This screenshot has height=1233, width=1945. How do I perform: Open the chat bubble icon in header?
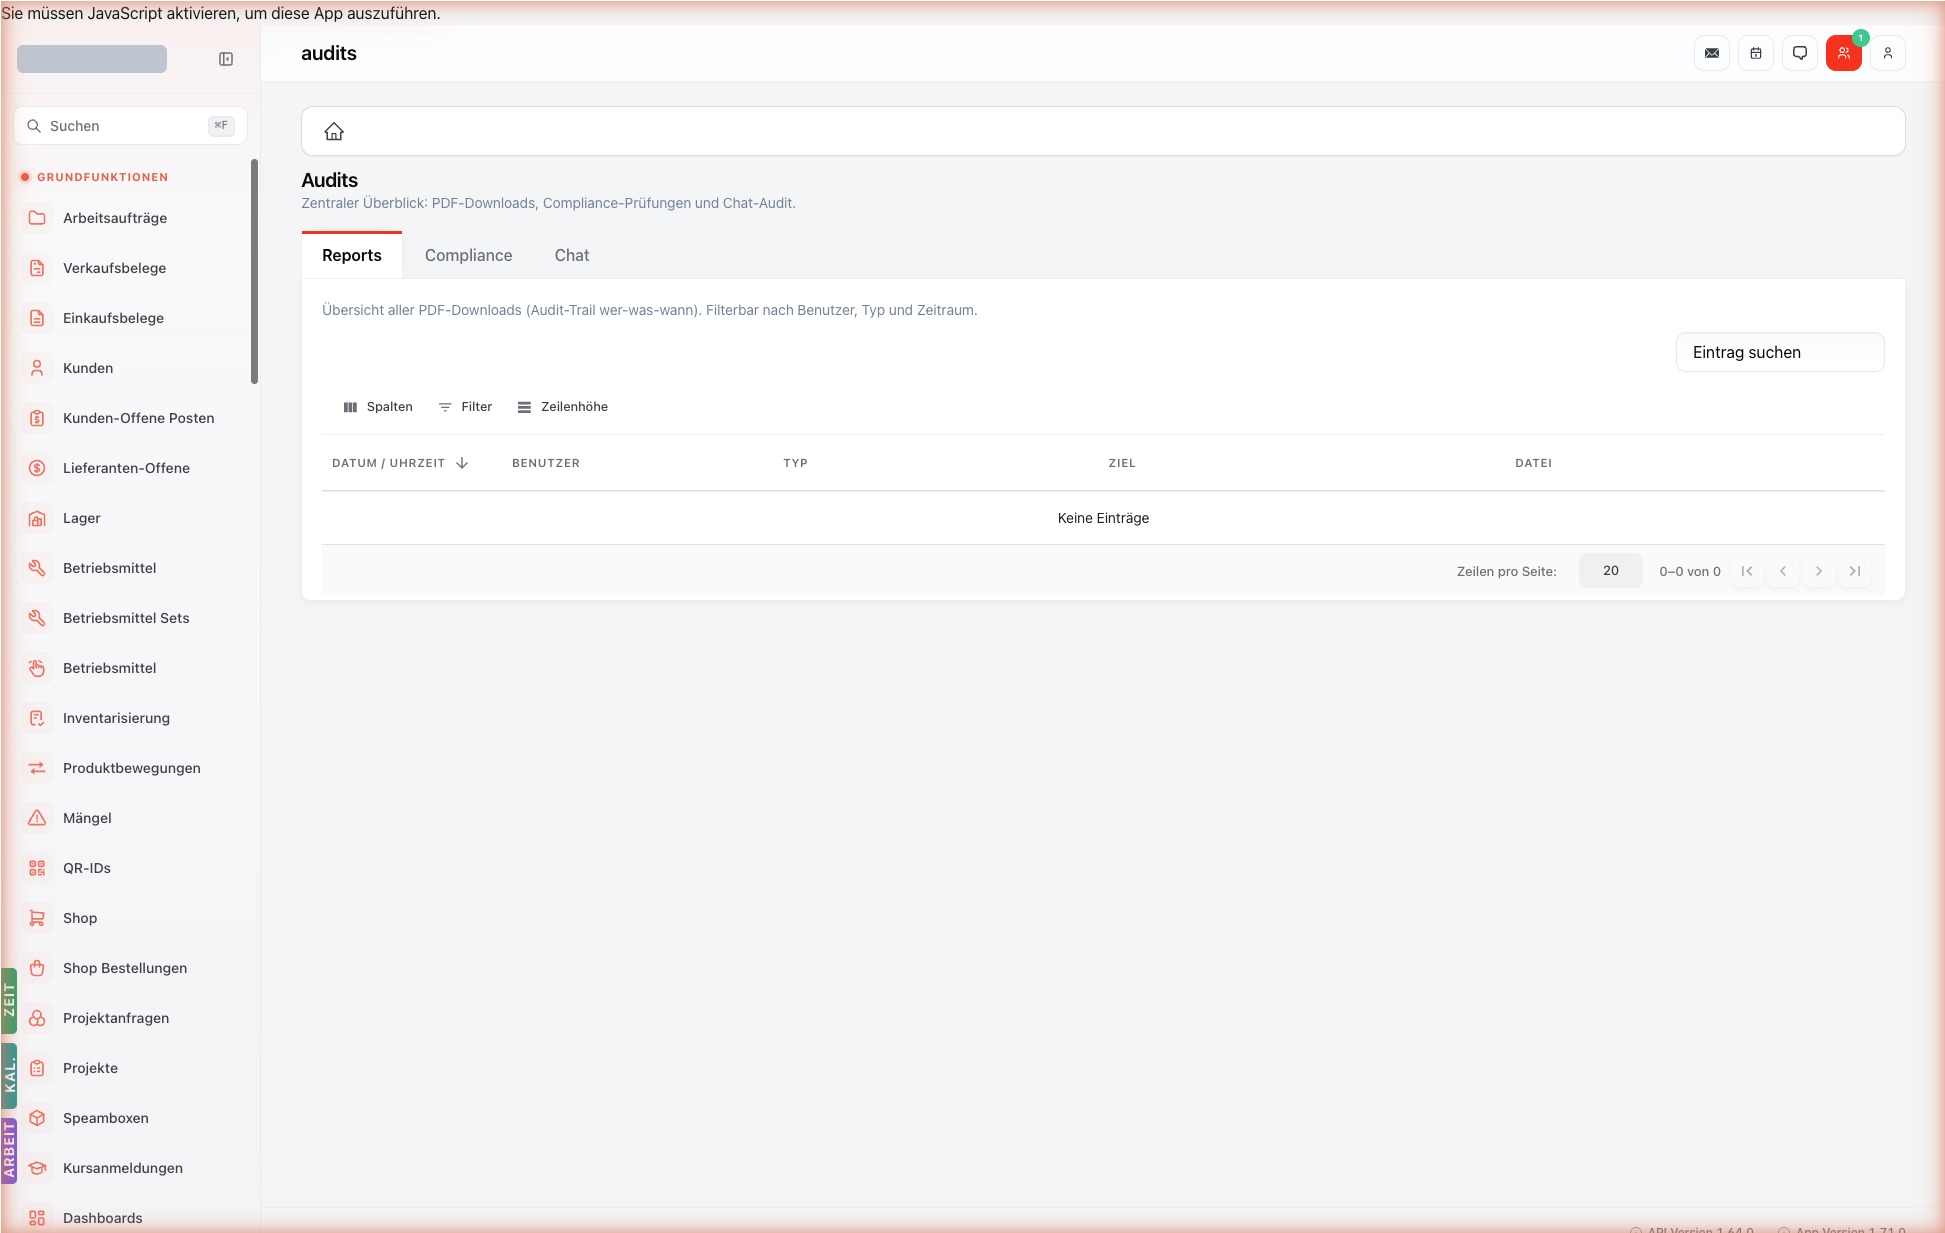point(1800,53)
